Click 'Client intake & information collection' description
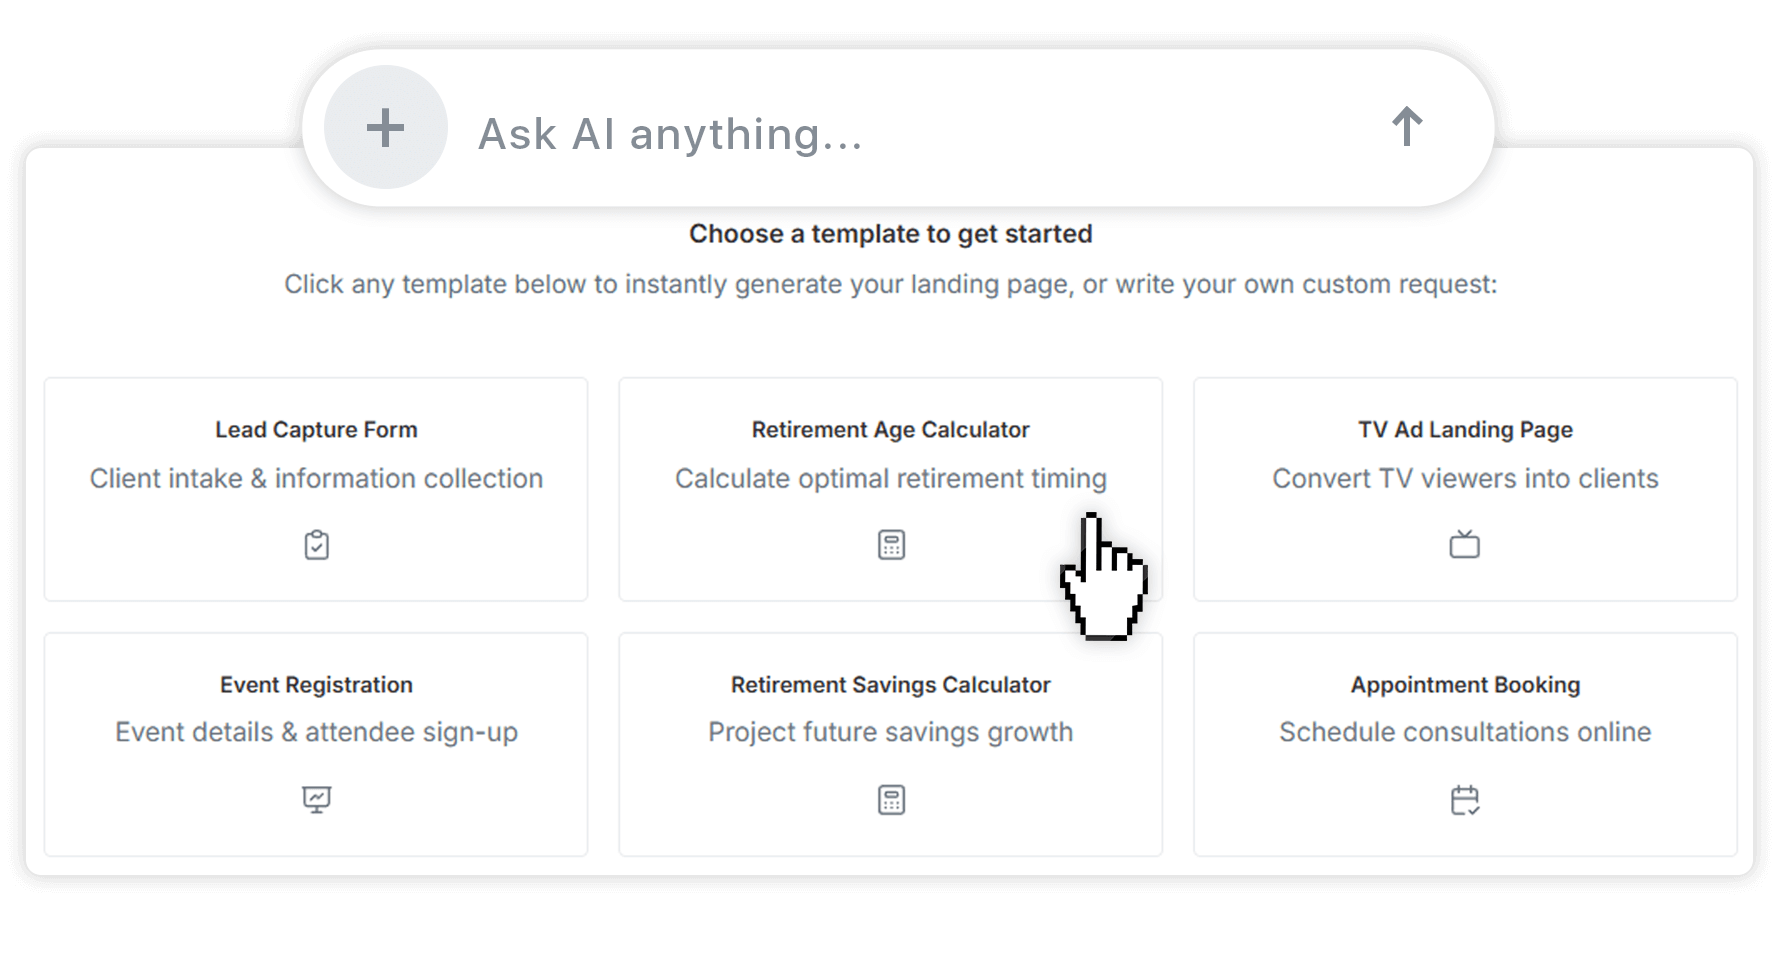This screenshot has height=958, width=1781. tap(316, 479)
